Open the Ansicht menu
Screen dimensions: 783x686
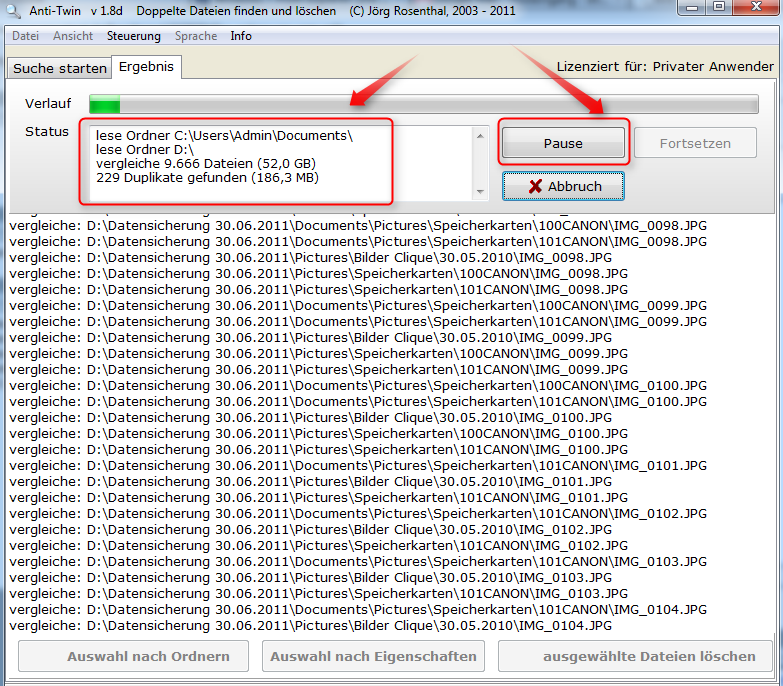tap(73, 36)
